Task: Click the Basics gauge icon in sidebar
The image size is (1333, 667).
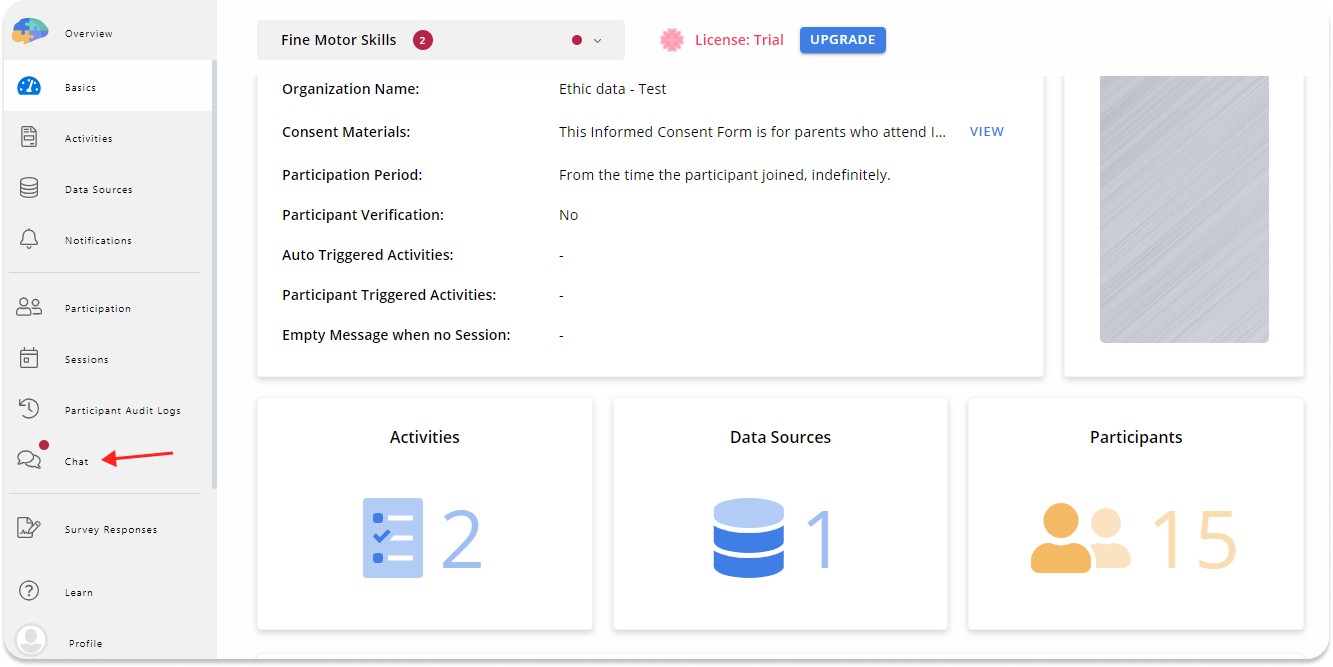Action: (29, 86)
